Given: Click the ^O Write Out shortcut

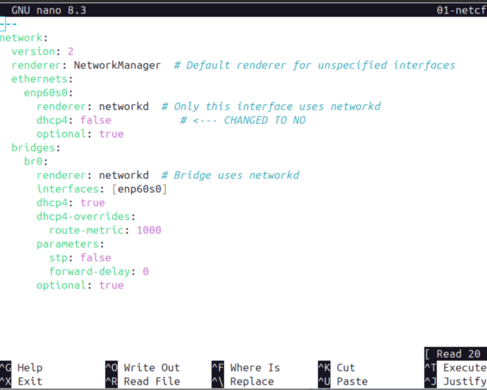Looking at the screenshot, I should [143, 367].
